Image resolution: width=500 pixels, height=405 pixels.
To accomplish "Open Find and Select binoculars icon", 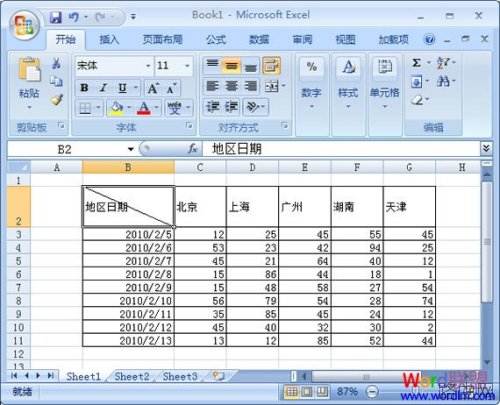I will pos(443,81).
